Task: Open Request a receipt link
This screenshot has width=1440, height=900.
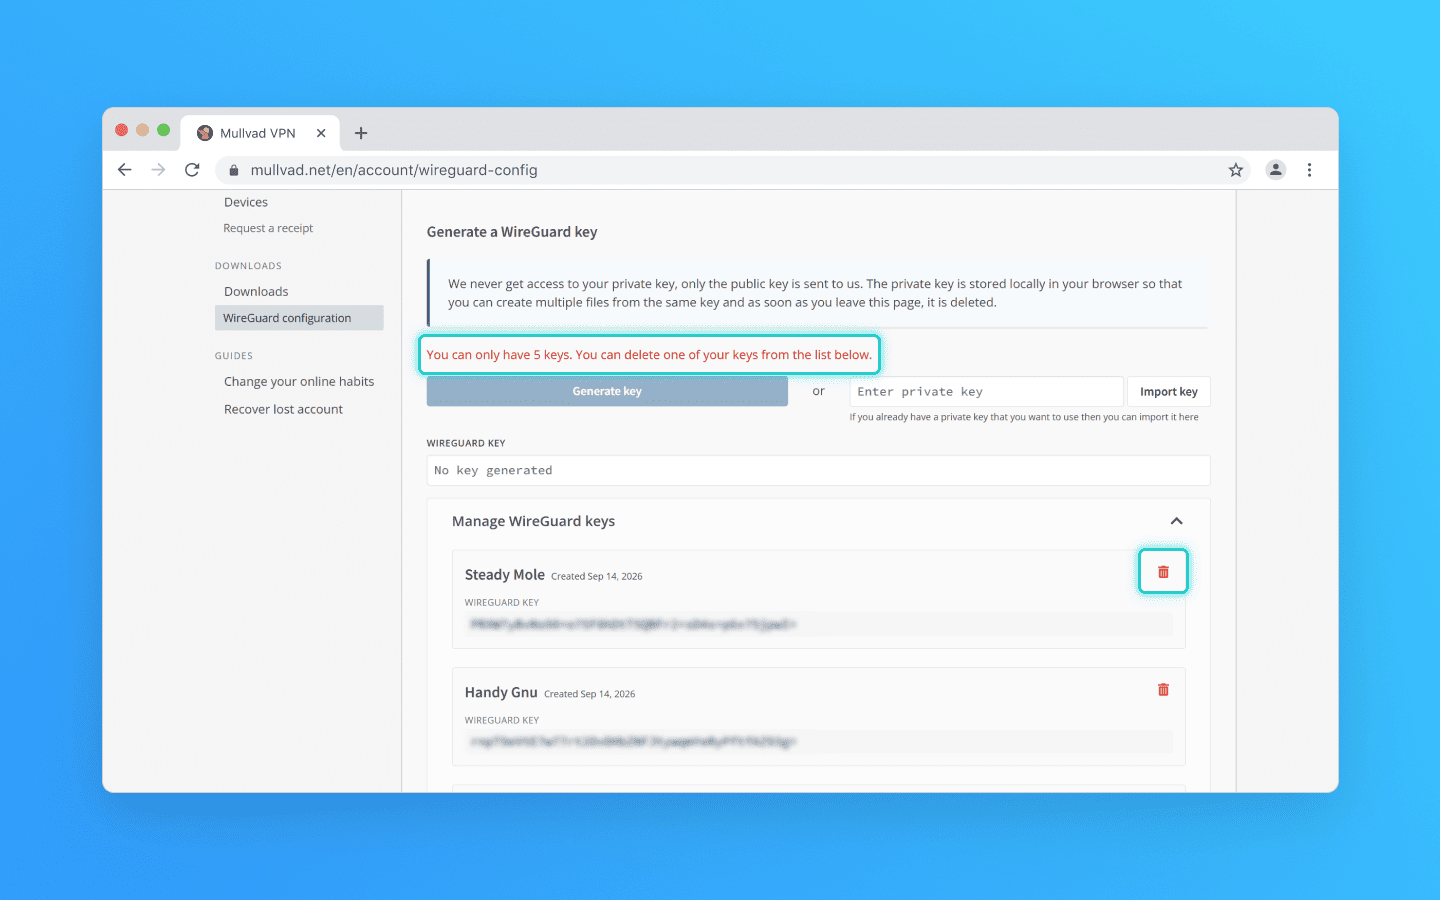Action: (x=268, y=228)
